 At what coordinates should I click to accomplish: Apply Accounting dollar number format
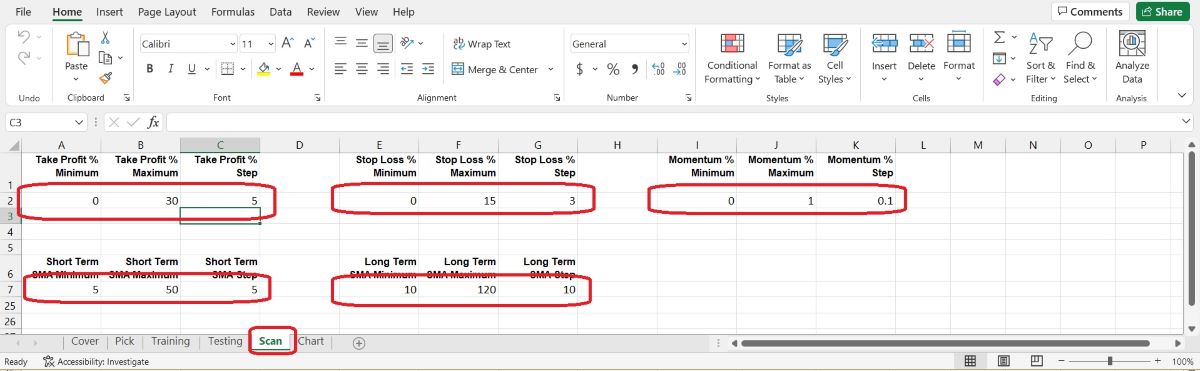(x=580, y=69)
